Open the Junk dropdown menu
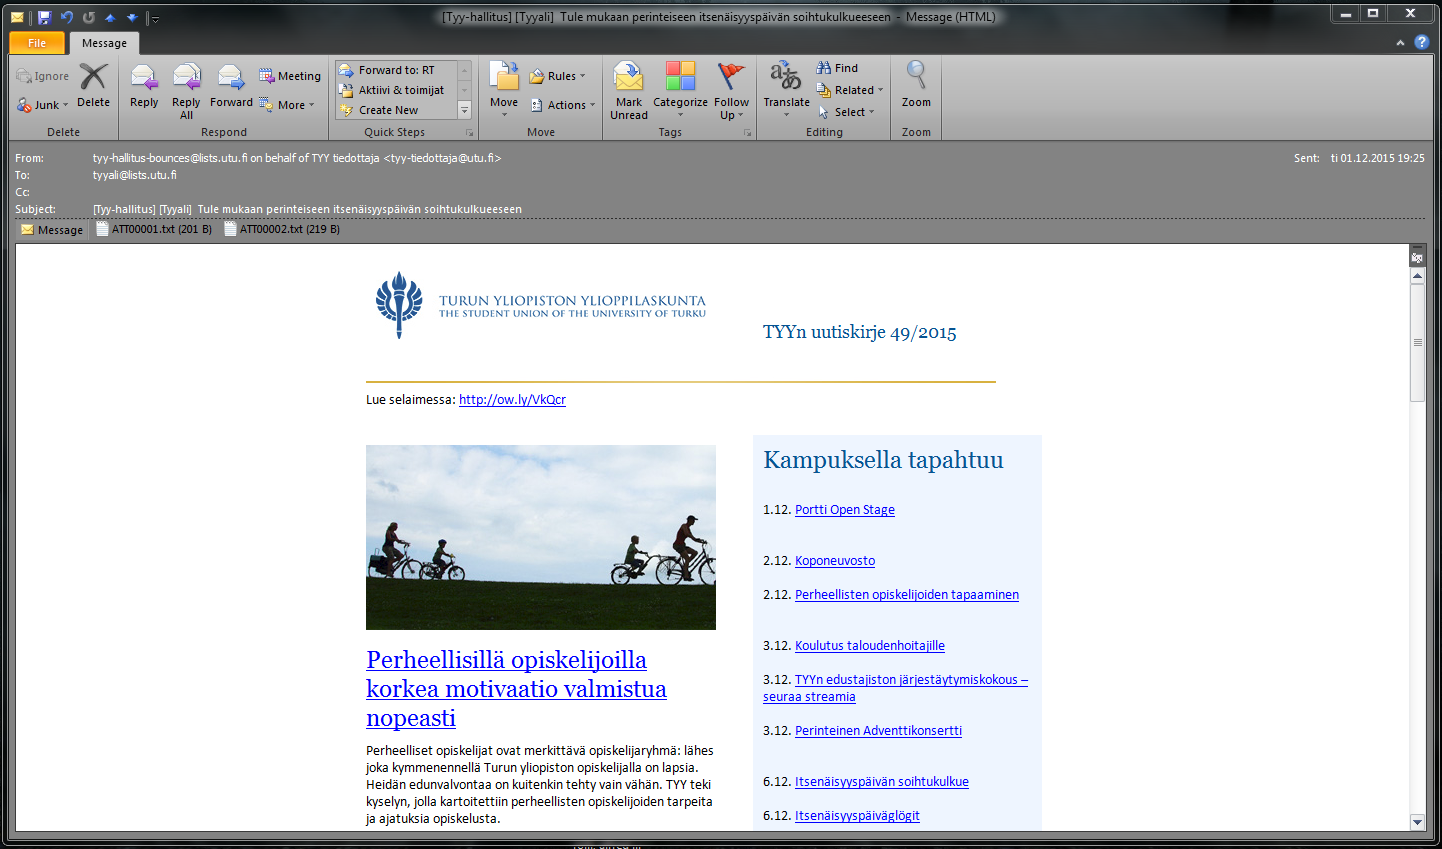The width and height of the screenshot is (1442, 849). click(43, 105)
